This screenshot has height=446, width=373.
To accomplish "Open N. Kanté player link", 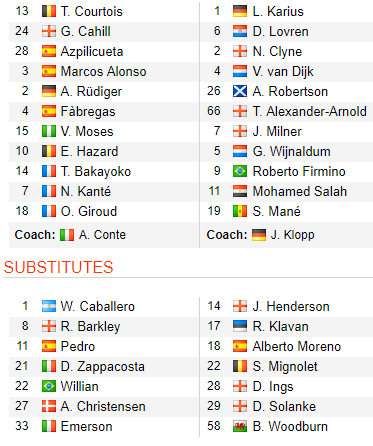I will click(86, 191).
